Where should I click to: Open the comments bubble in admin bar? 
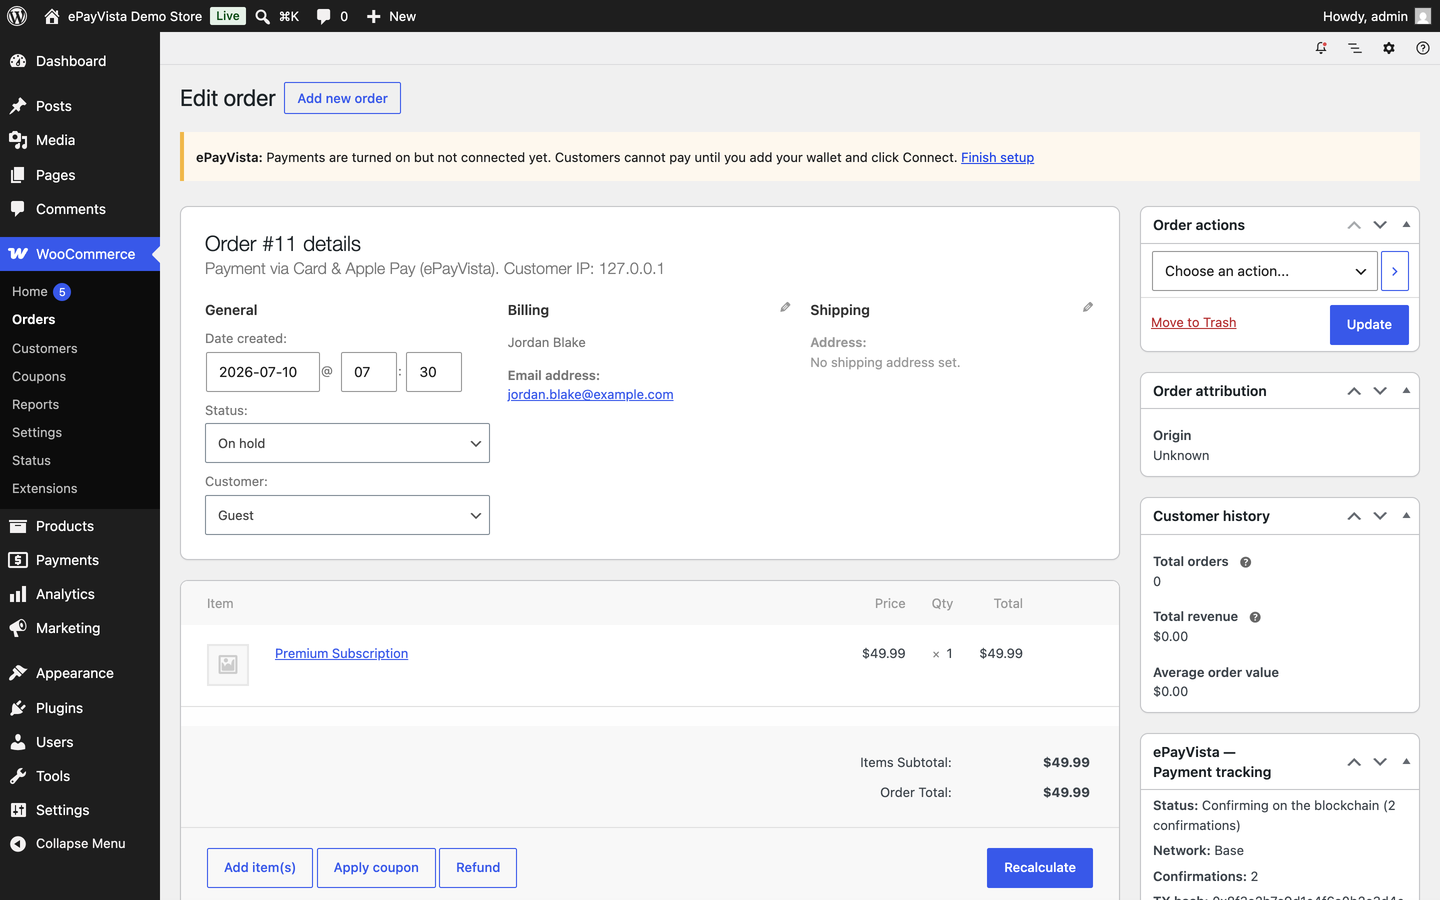coord(323,16)
